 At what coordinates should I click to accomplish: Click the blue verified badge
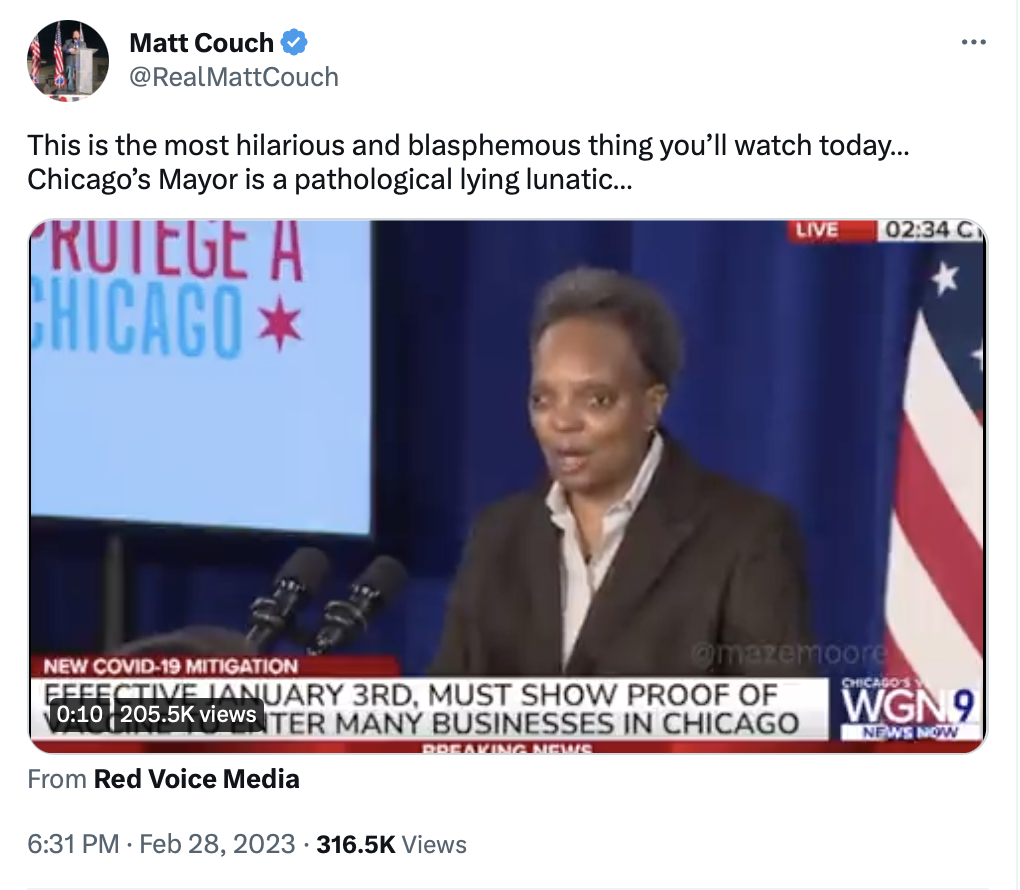coord(294,42)
